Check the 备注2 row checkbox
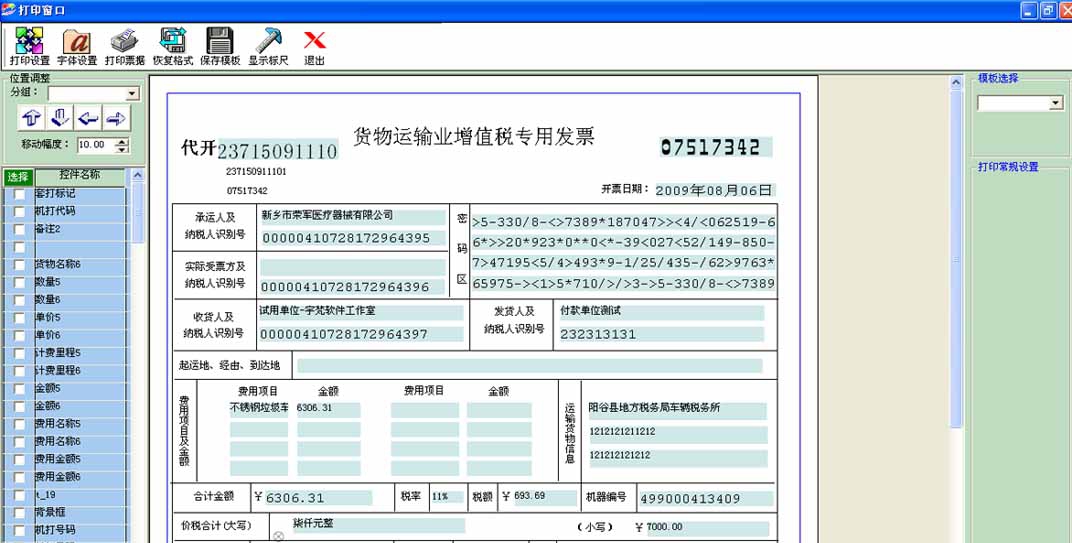 click(19, 229)
